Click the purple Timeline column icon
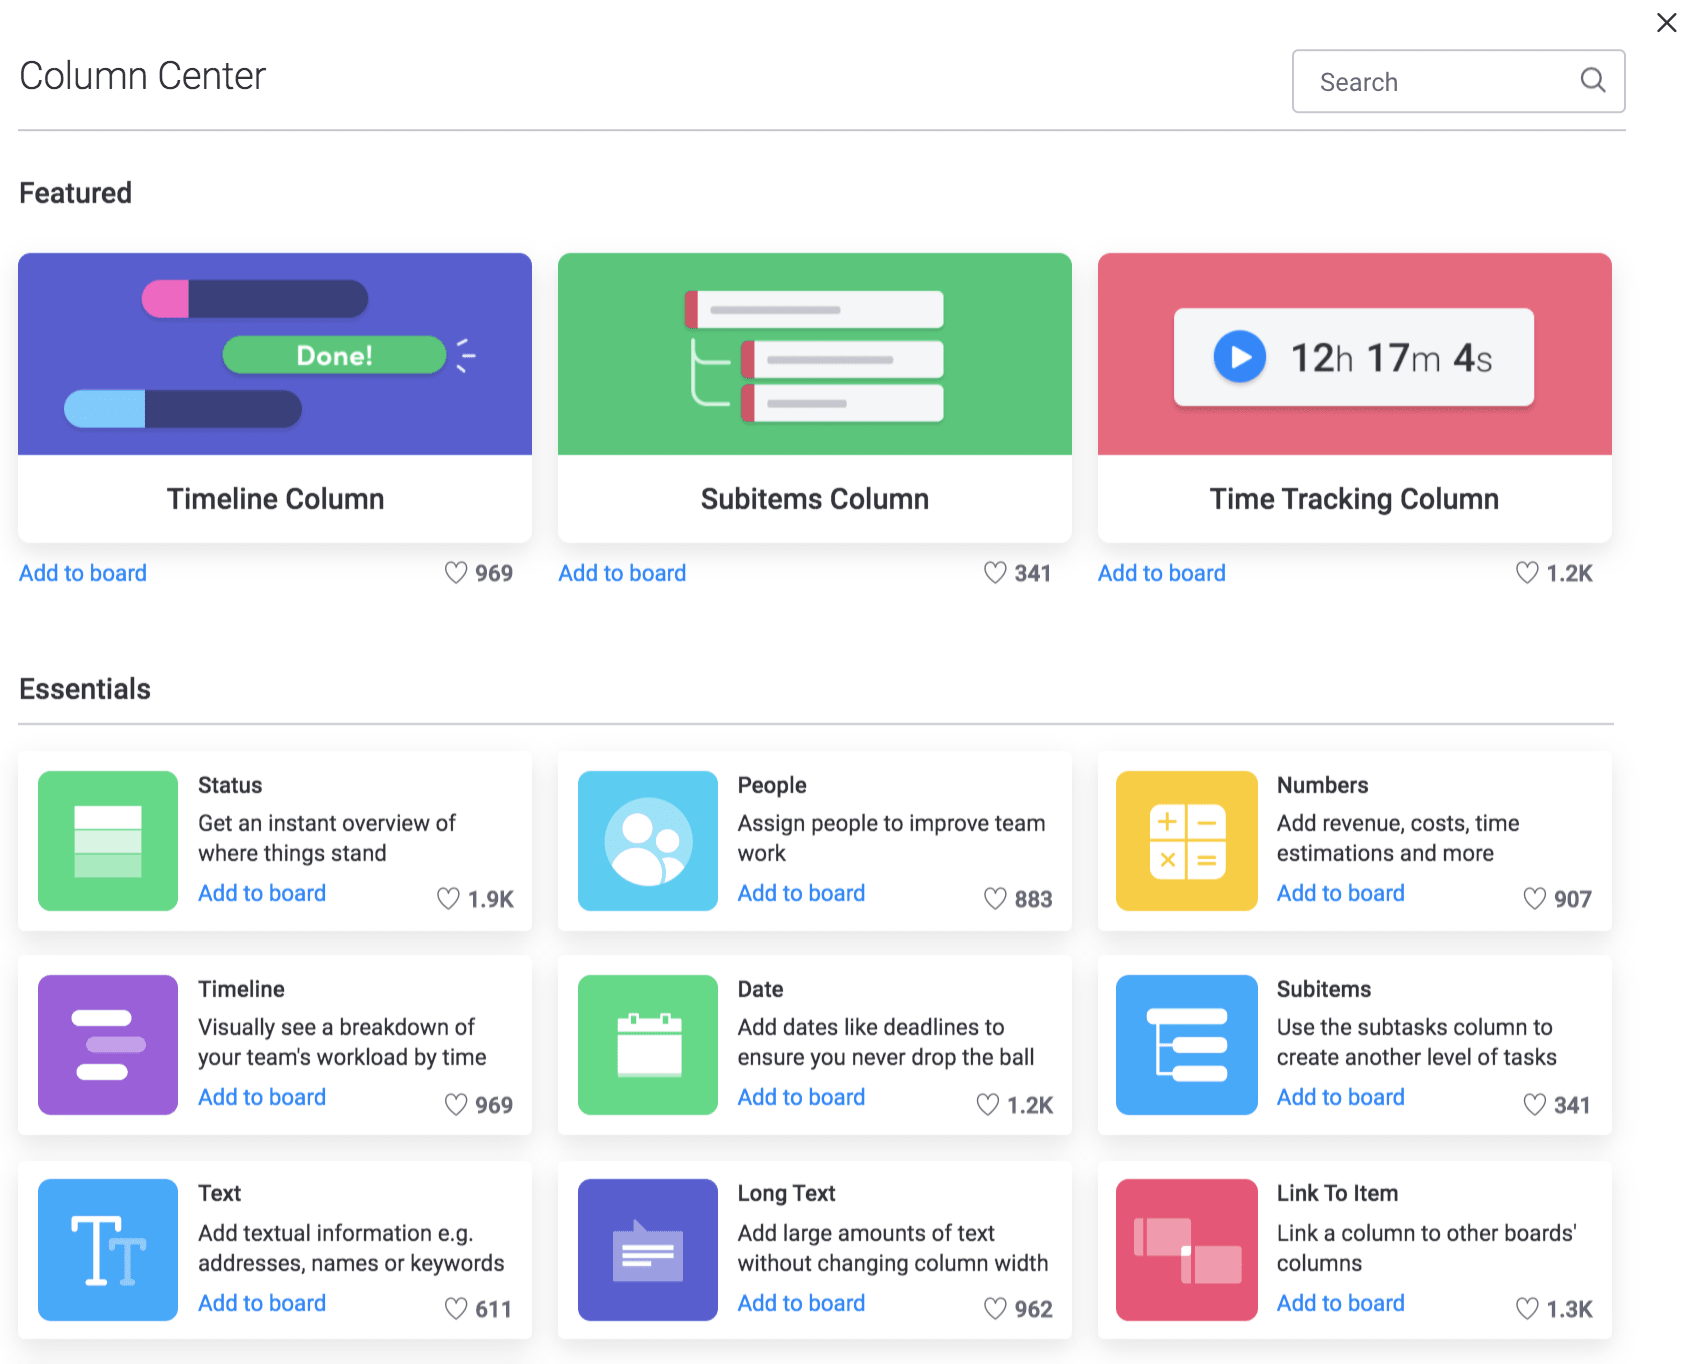The height and width of the screenshot is (1364, 1688). 108,1045
